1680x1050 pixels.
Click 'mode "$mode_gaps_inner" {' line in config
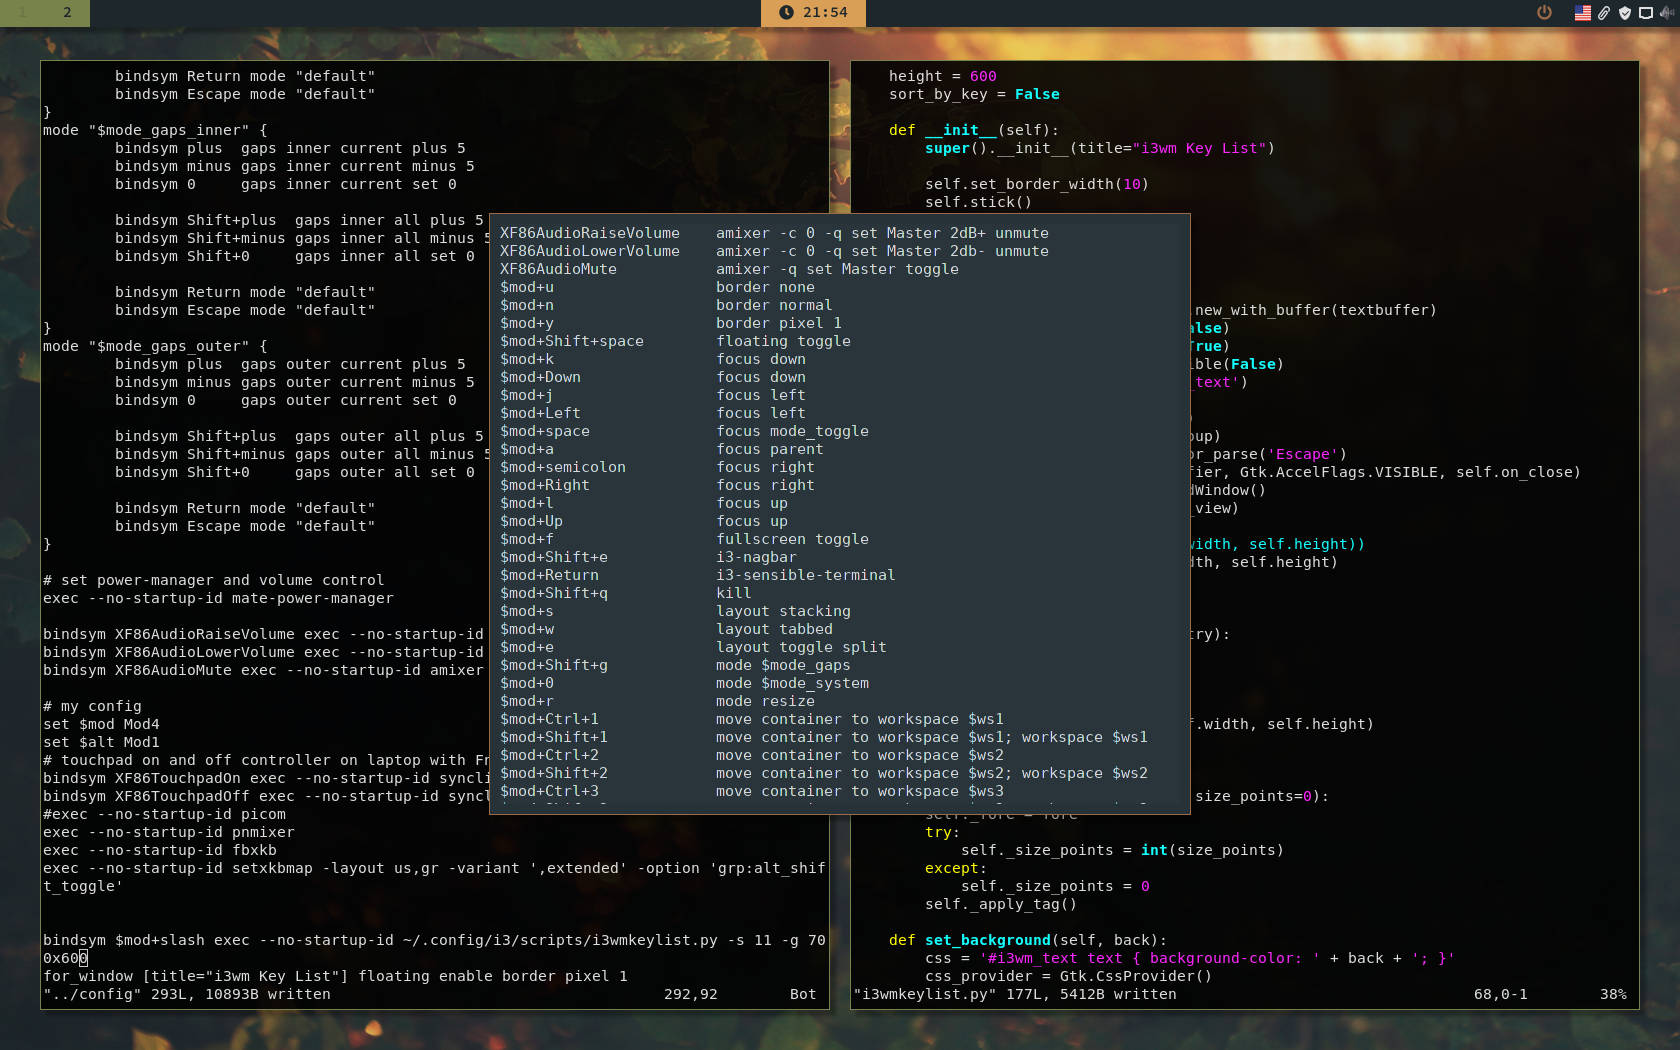[x=155, y=130]
